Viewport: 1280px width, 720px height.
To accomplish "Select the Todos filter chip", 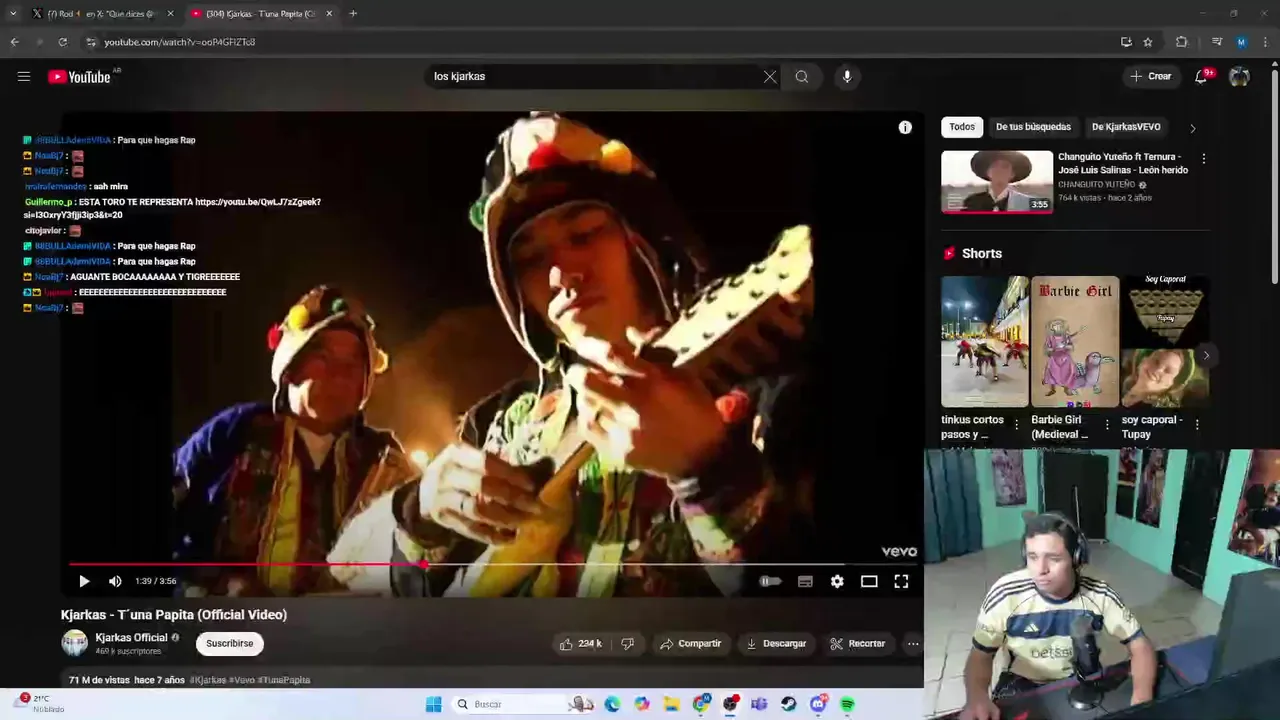I will [x=962, y=127].
